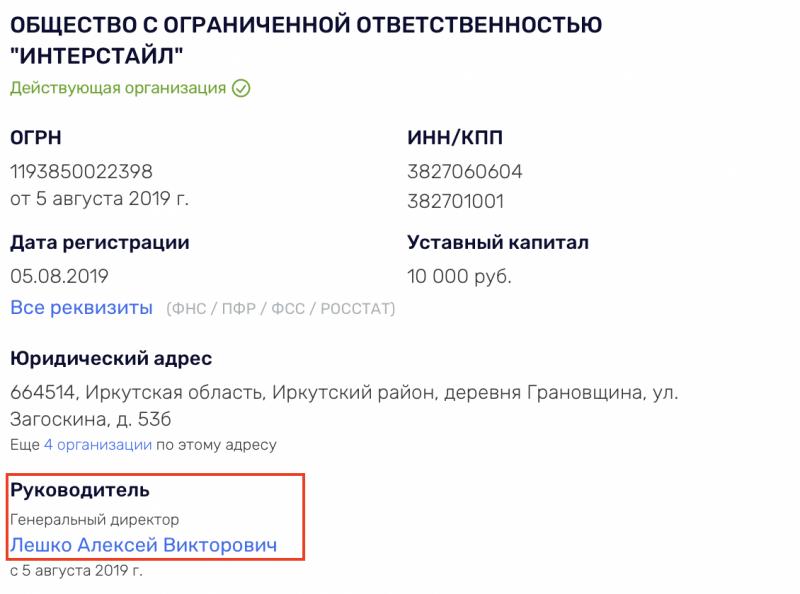Click the legal address text with 664514
The height and width of the screenshot is (594, 800).
point(344,406)
